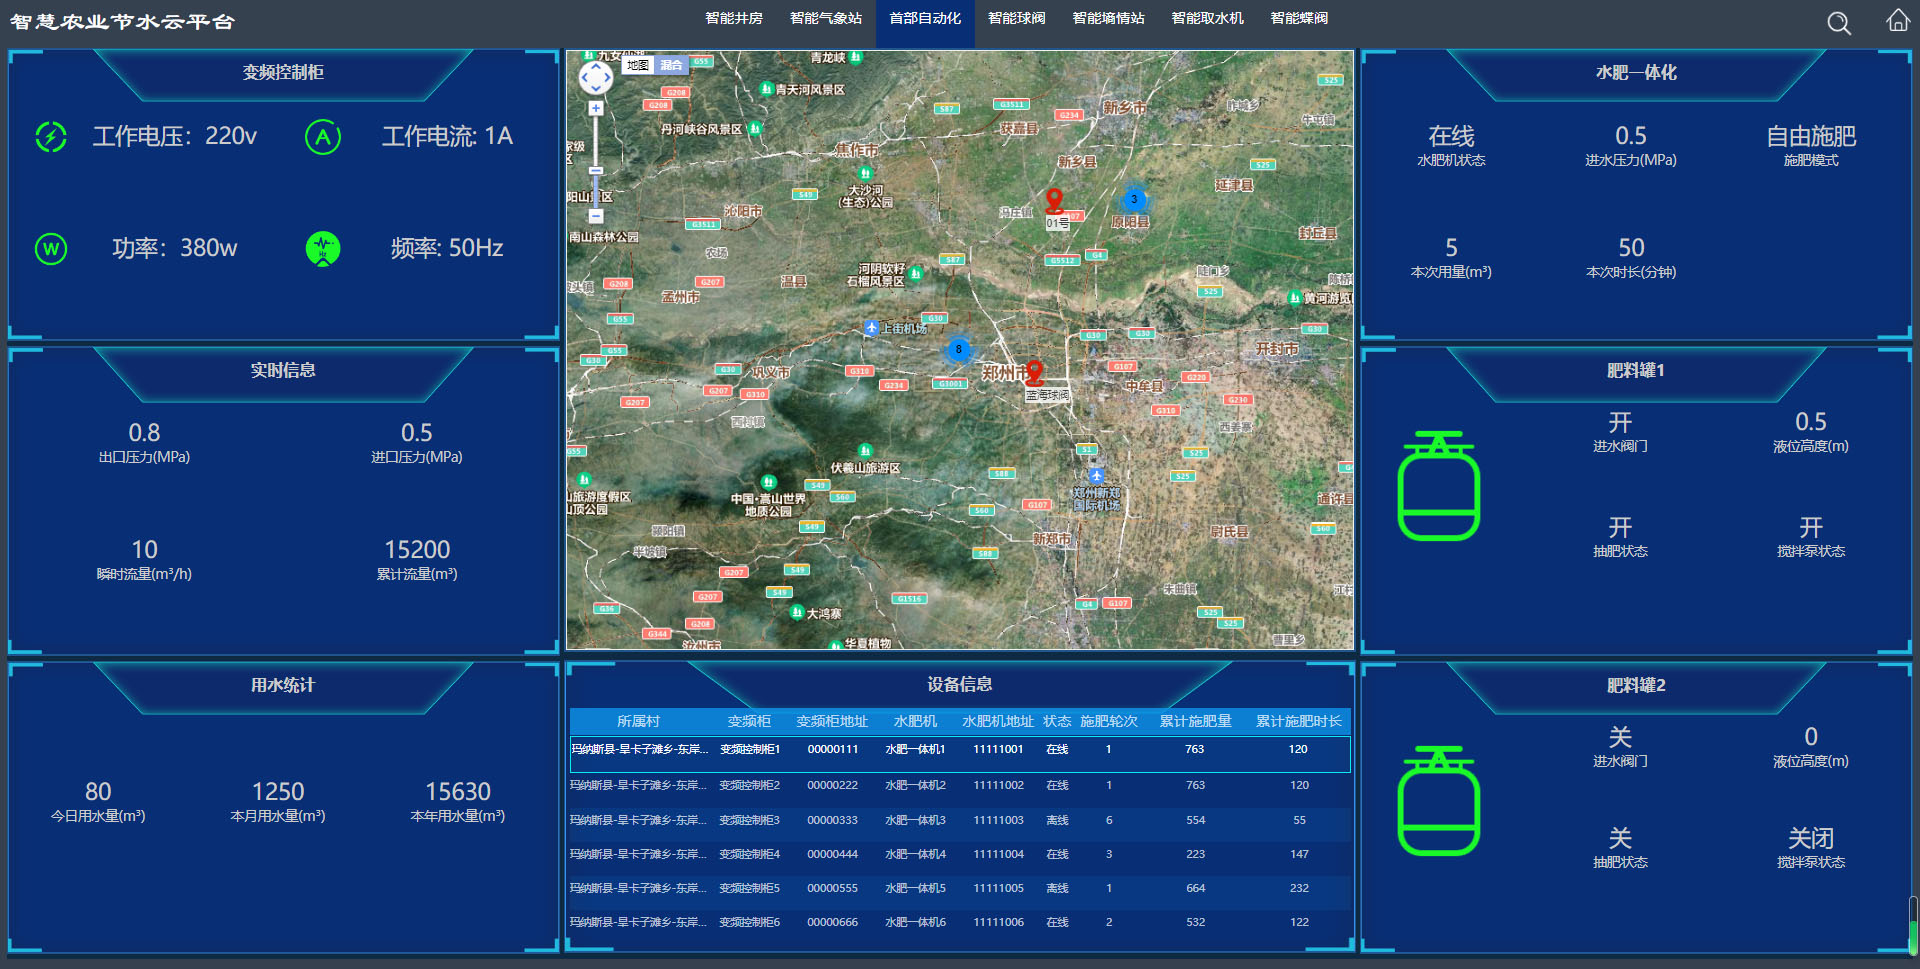
Task: Click the green 肥料罐2 tank icon
Action: point(1438,801)
